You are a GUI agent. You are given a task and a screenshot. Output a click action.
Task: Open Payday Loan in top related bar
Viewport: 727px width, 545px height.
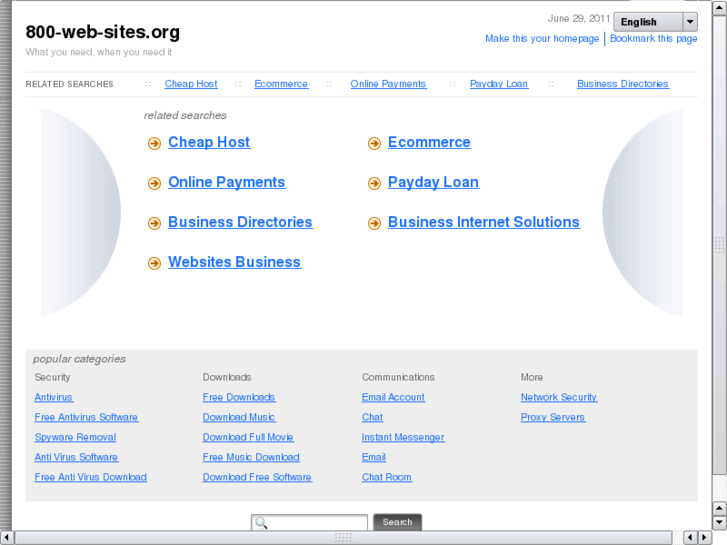(x=499, y=84)
